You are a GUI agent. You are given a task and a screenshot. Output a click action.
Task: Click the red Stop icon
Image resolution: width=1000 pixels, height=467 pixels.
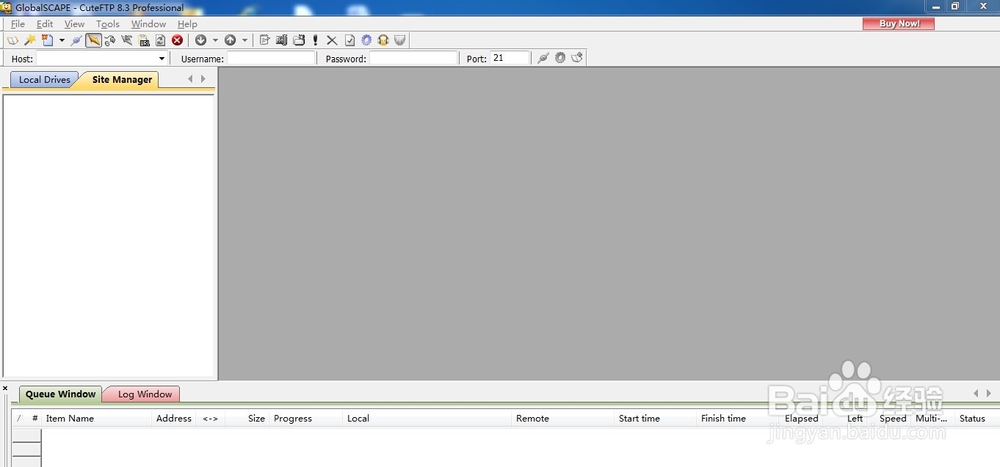pyautogui.click(x=177, y=40)
